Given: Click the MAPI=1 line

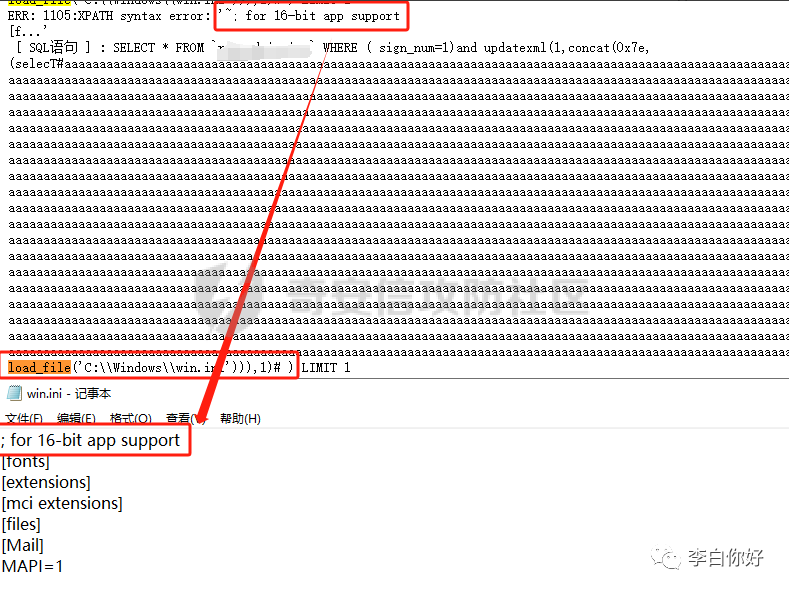Looking at the screenshot, I should (x=32, y=566).
